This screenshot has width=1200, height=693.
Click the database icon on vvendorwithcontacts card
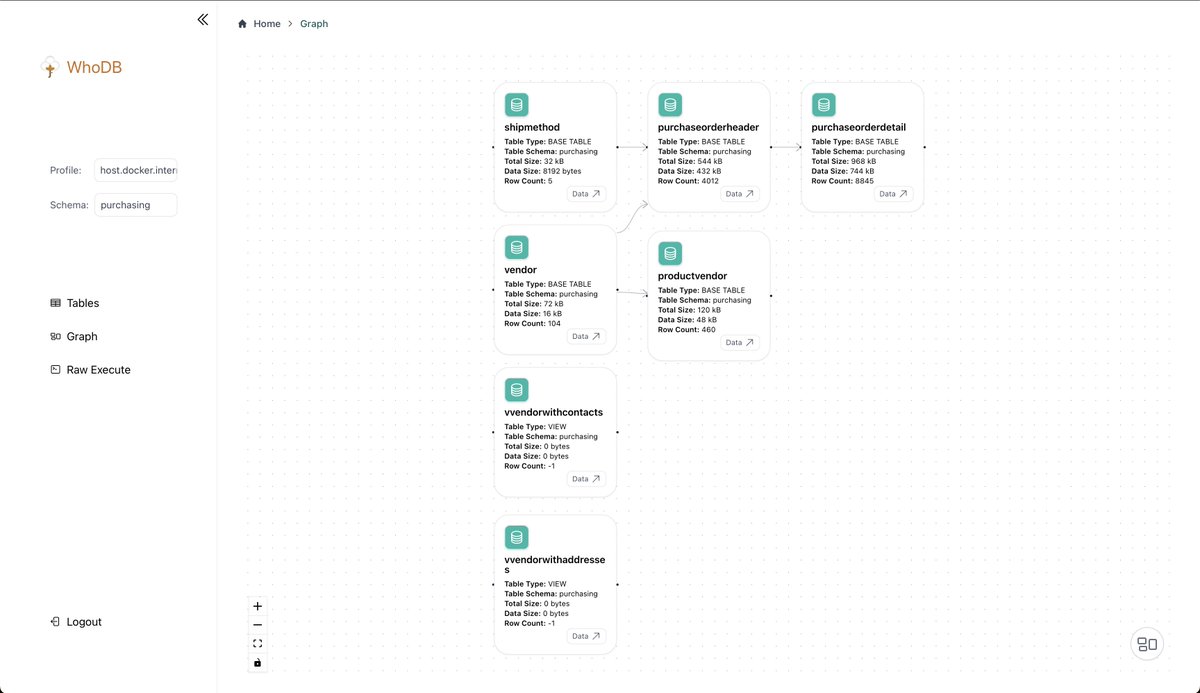(x=516, y=389)
